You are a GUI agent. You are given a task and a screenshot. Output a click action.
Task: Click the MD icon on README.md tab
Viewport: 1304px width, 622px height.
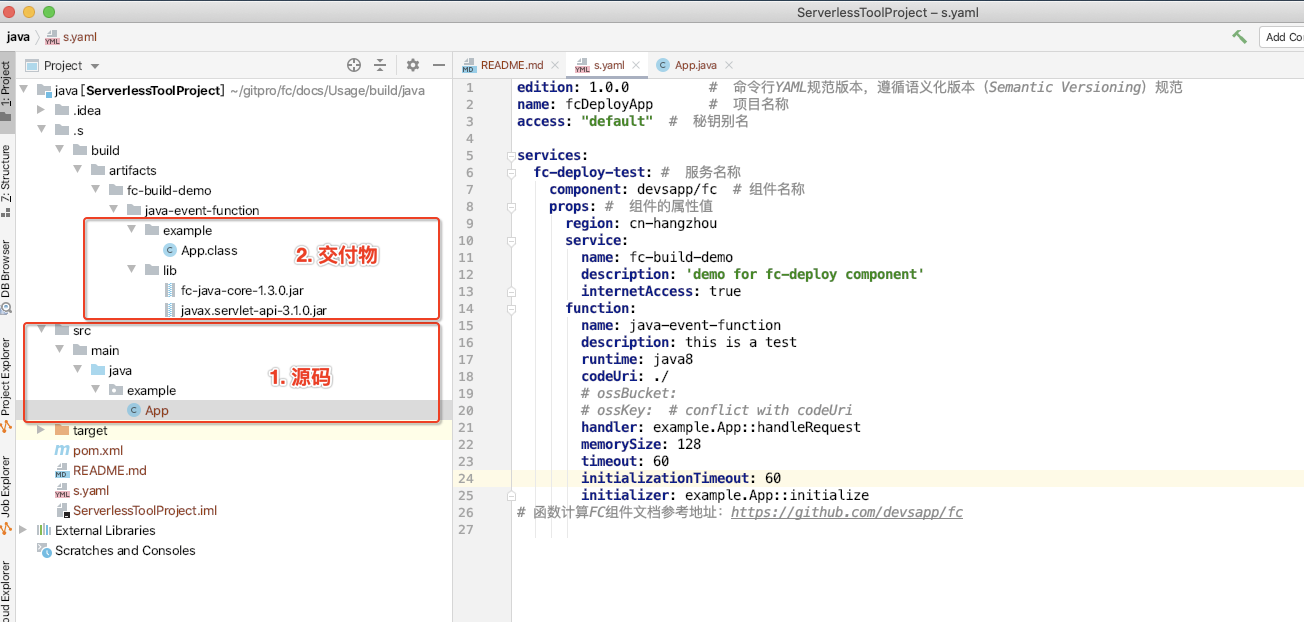click(469, 65)
